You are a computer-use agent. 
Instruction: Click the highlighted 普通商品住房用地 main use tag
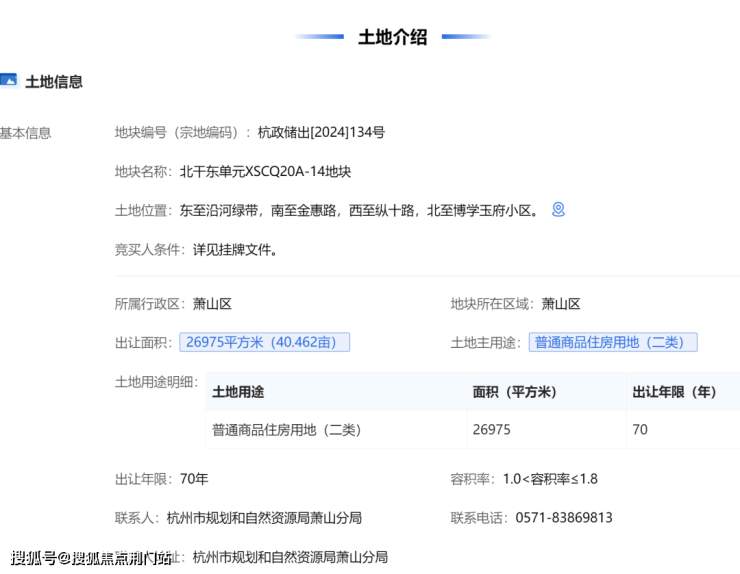pos(612,342)
